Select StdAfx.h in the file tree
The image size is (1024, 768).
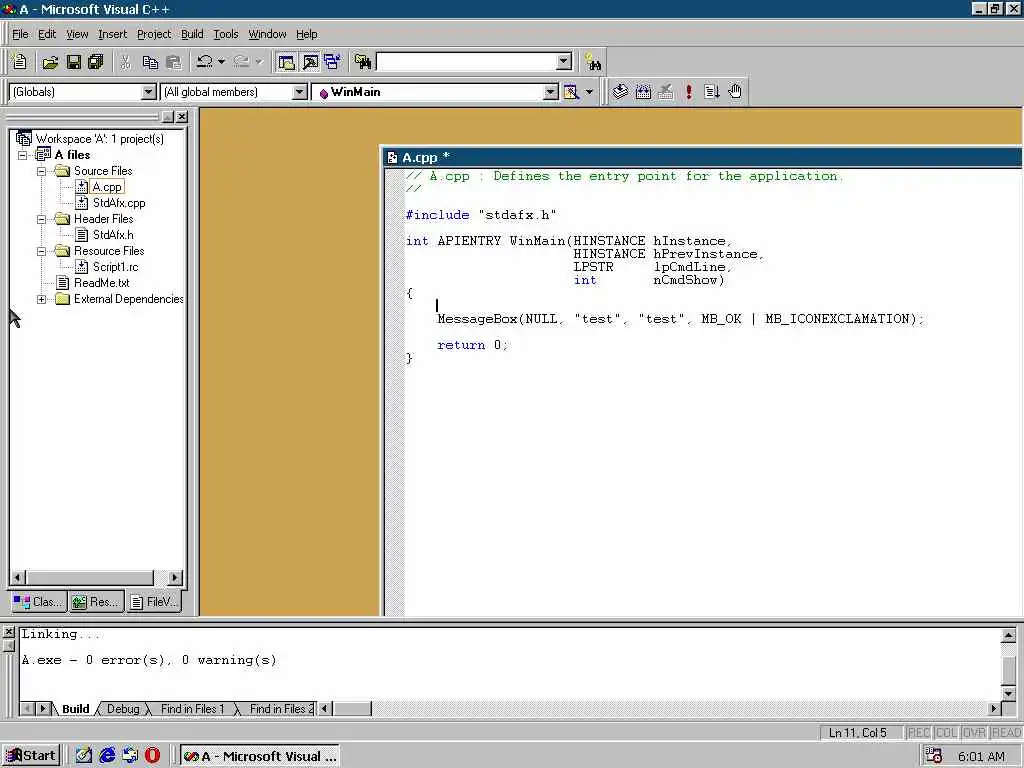pyautogui.click(x=113, y=235)
